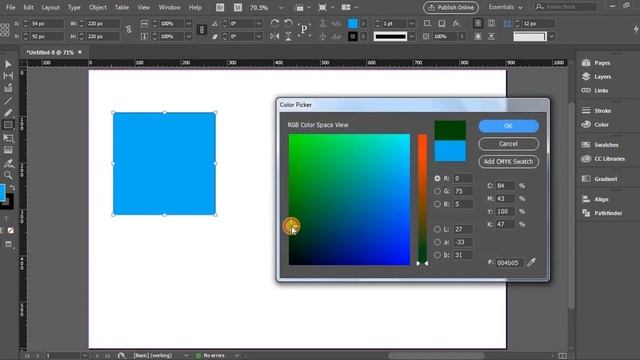Click the Add CMYK Swatch button
This screenshot has width=640, height=360.
tap(508, 162)
